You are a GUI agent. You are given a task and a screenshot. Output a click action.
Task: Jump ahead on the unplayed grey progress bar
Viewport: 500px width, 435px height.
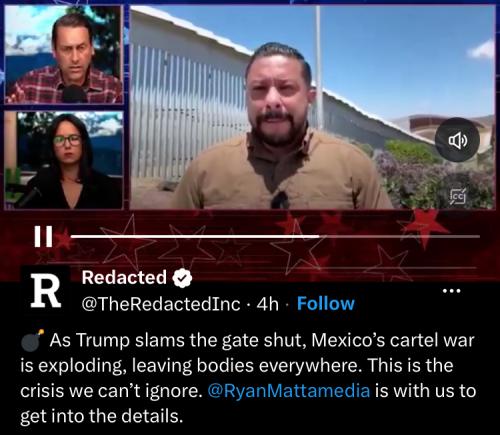click(x=399, y=236)
